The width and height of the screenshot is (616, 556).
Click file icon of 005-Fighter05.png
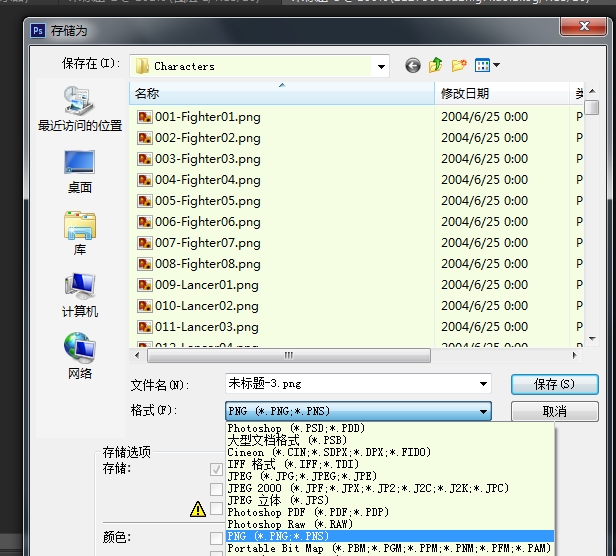(x=145, y=201)
